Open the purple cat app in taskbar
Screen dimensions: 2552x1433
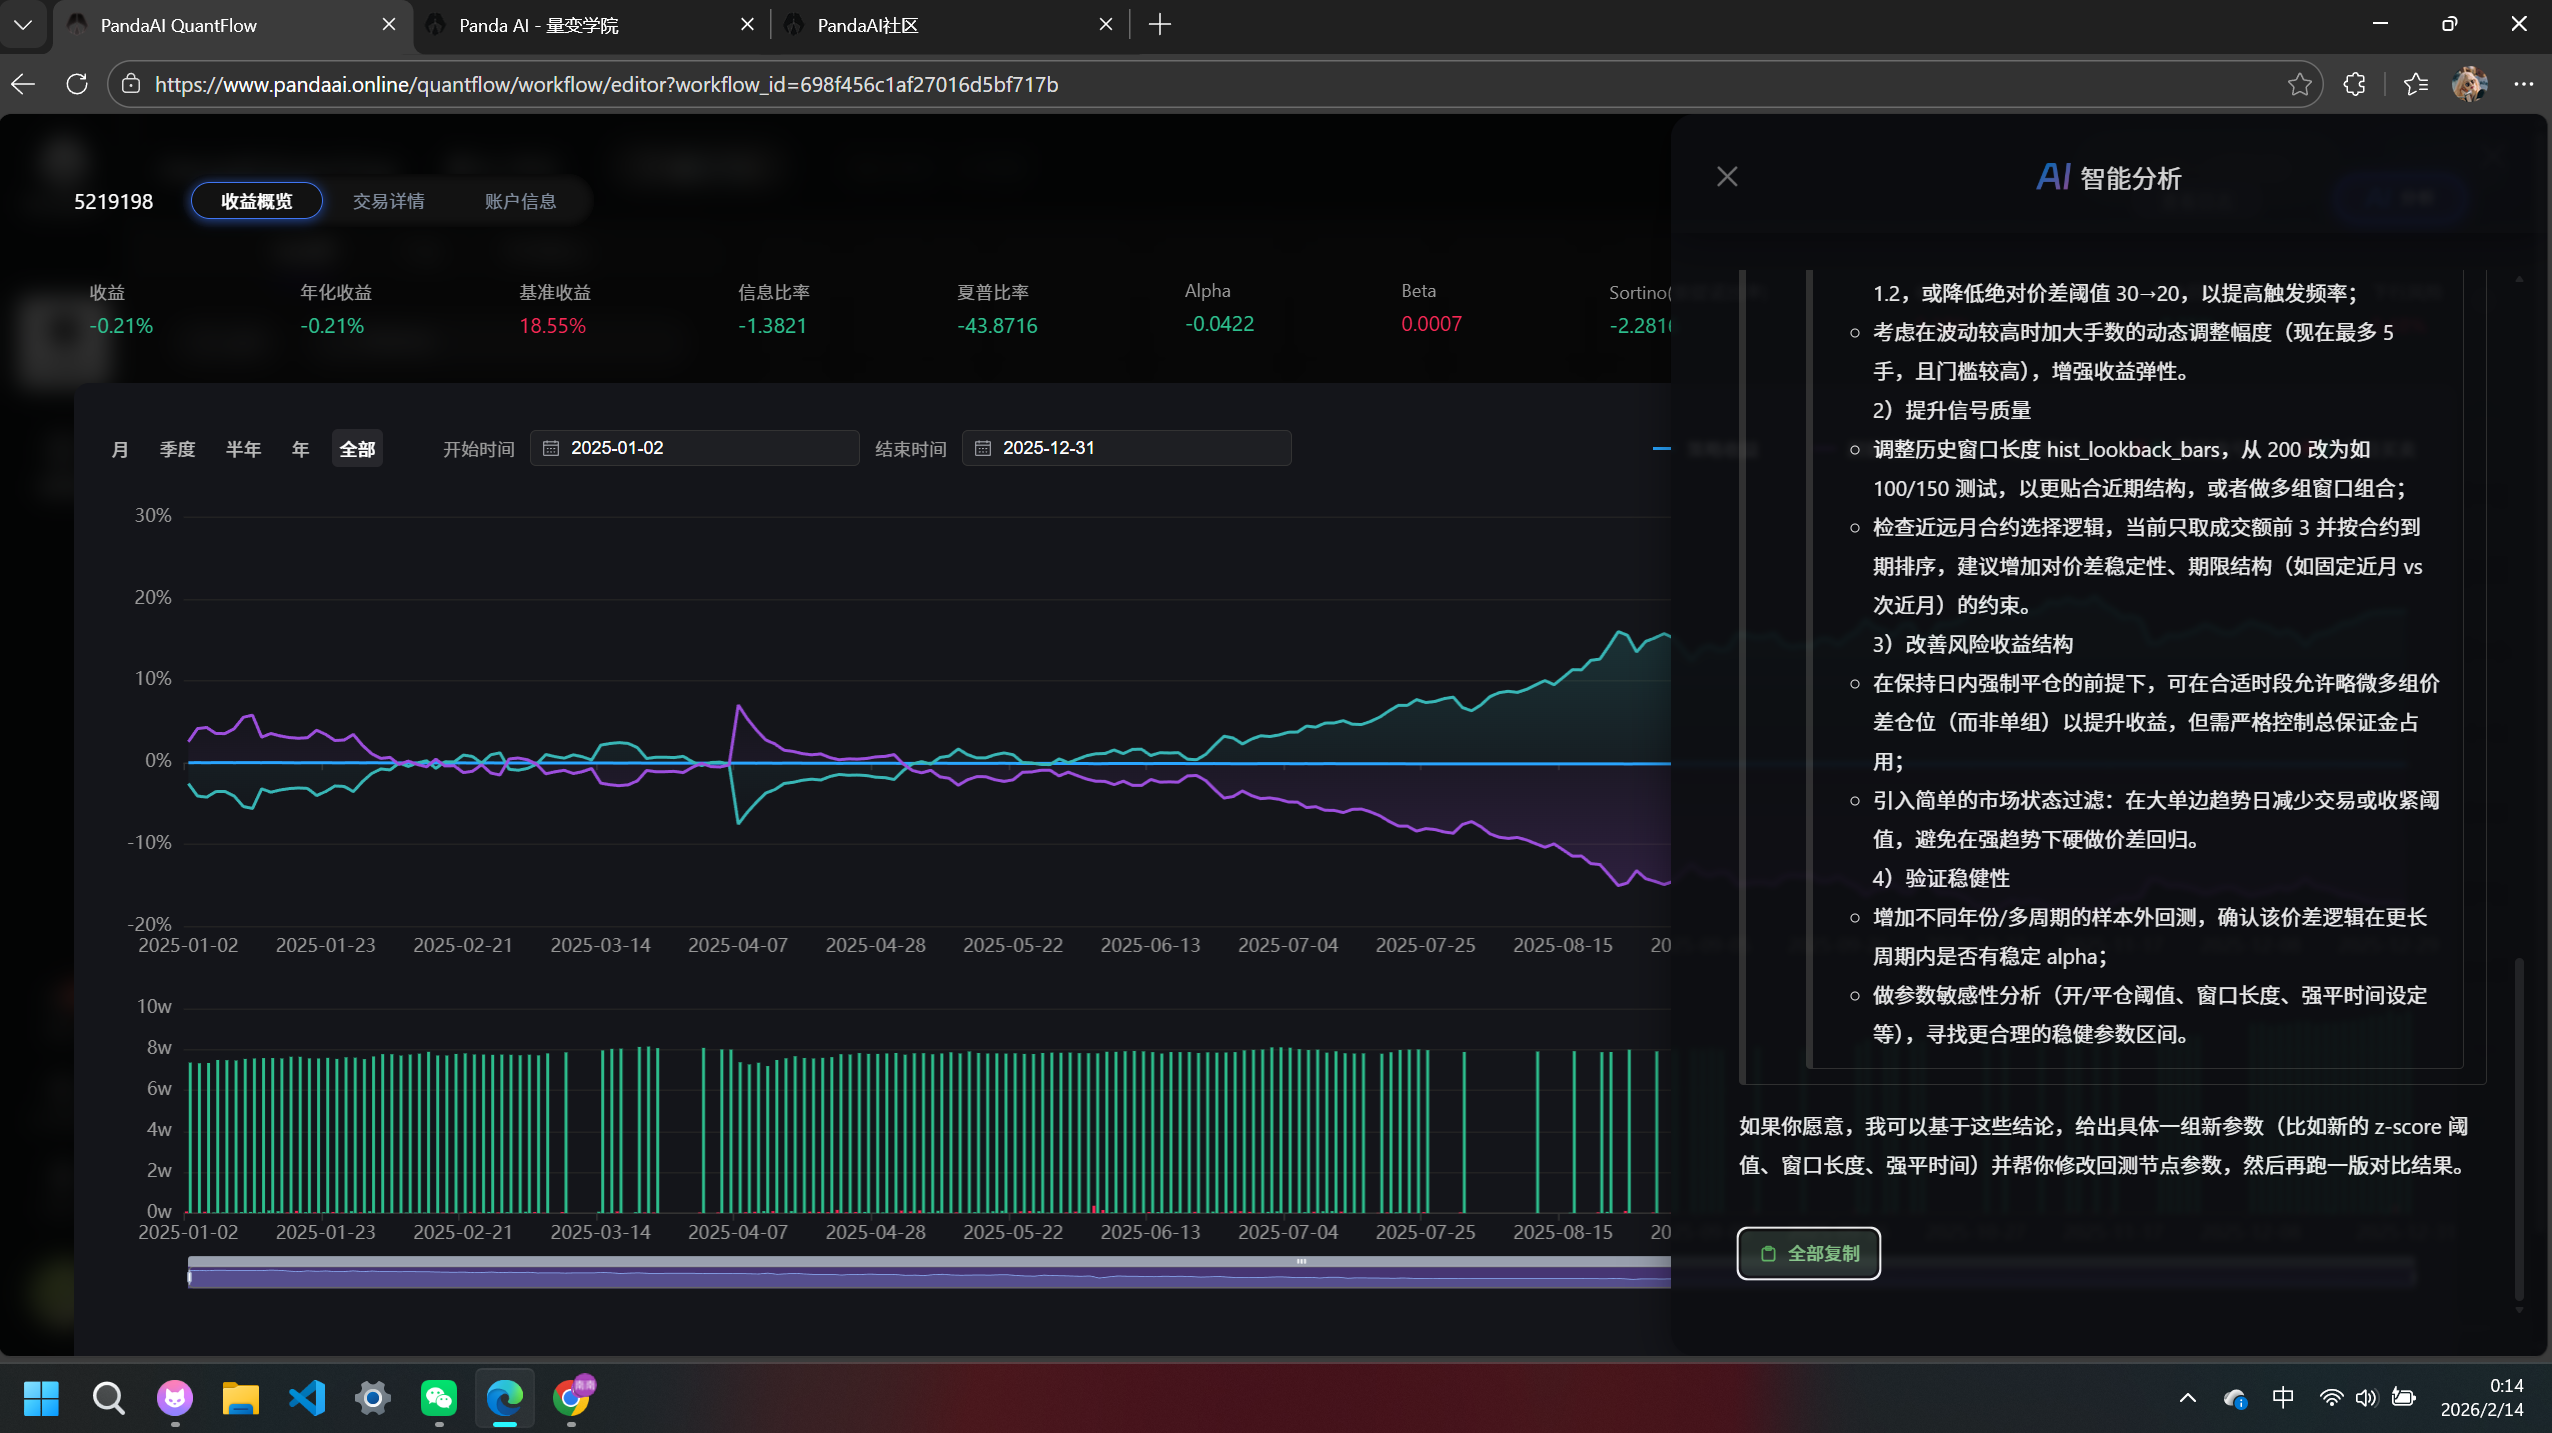click(x=174, y=1398)
